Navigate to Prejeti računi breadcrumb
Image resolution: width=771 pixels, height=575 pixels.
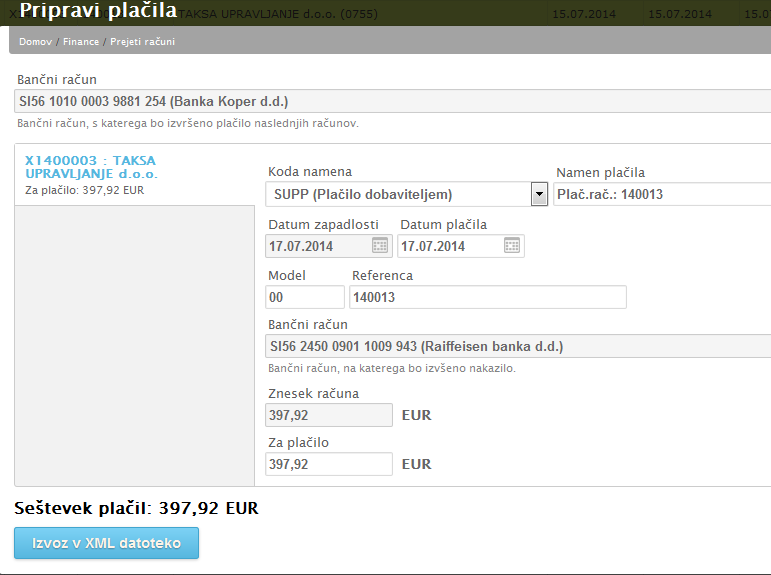143,41
